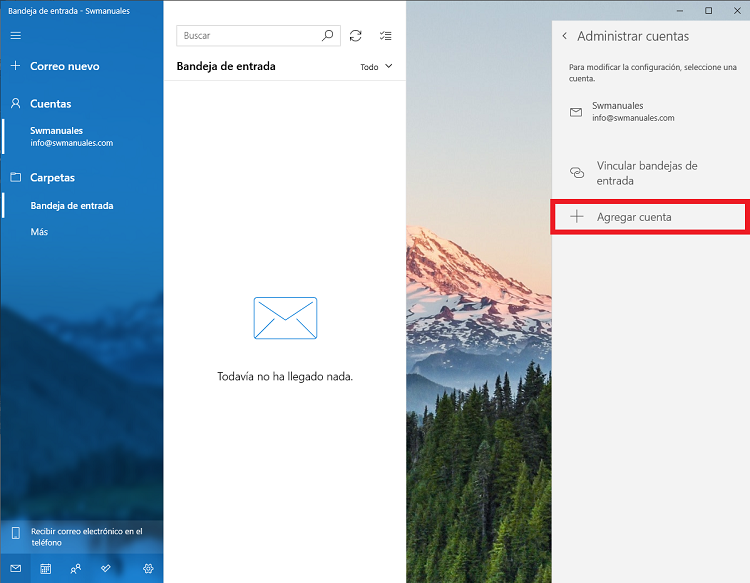Sync the mailbox with the refresh icon

coord(355,36)
